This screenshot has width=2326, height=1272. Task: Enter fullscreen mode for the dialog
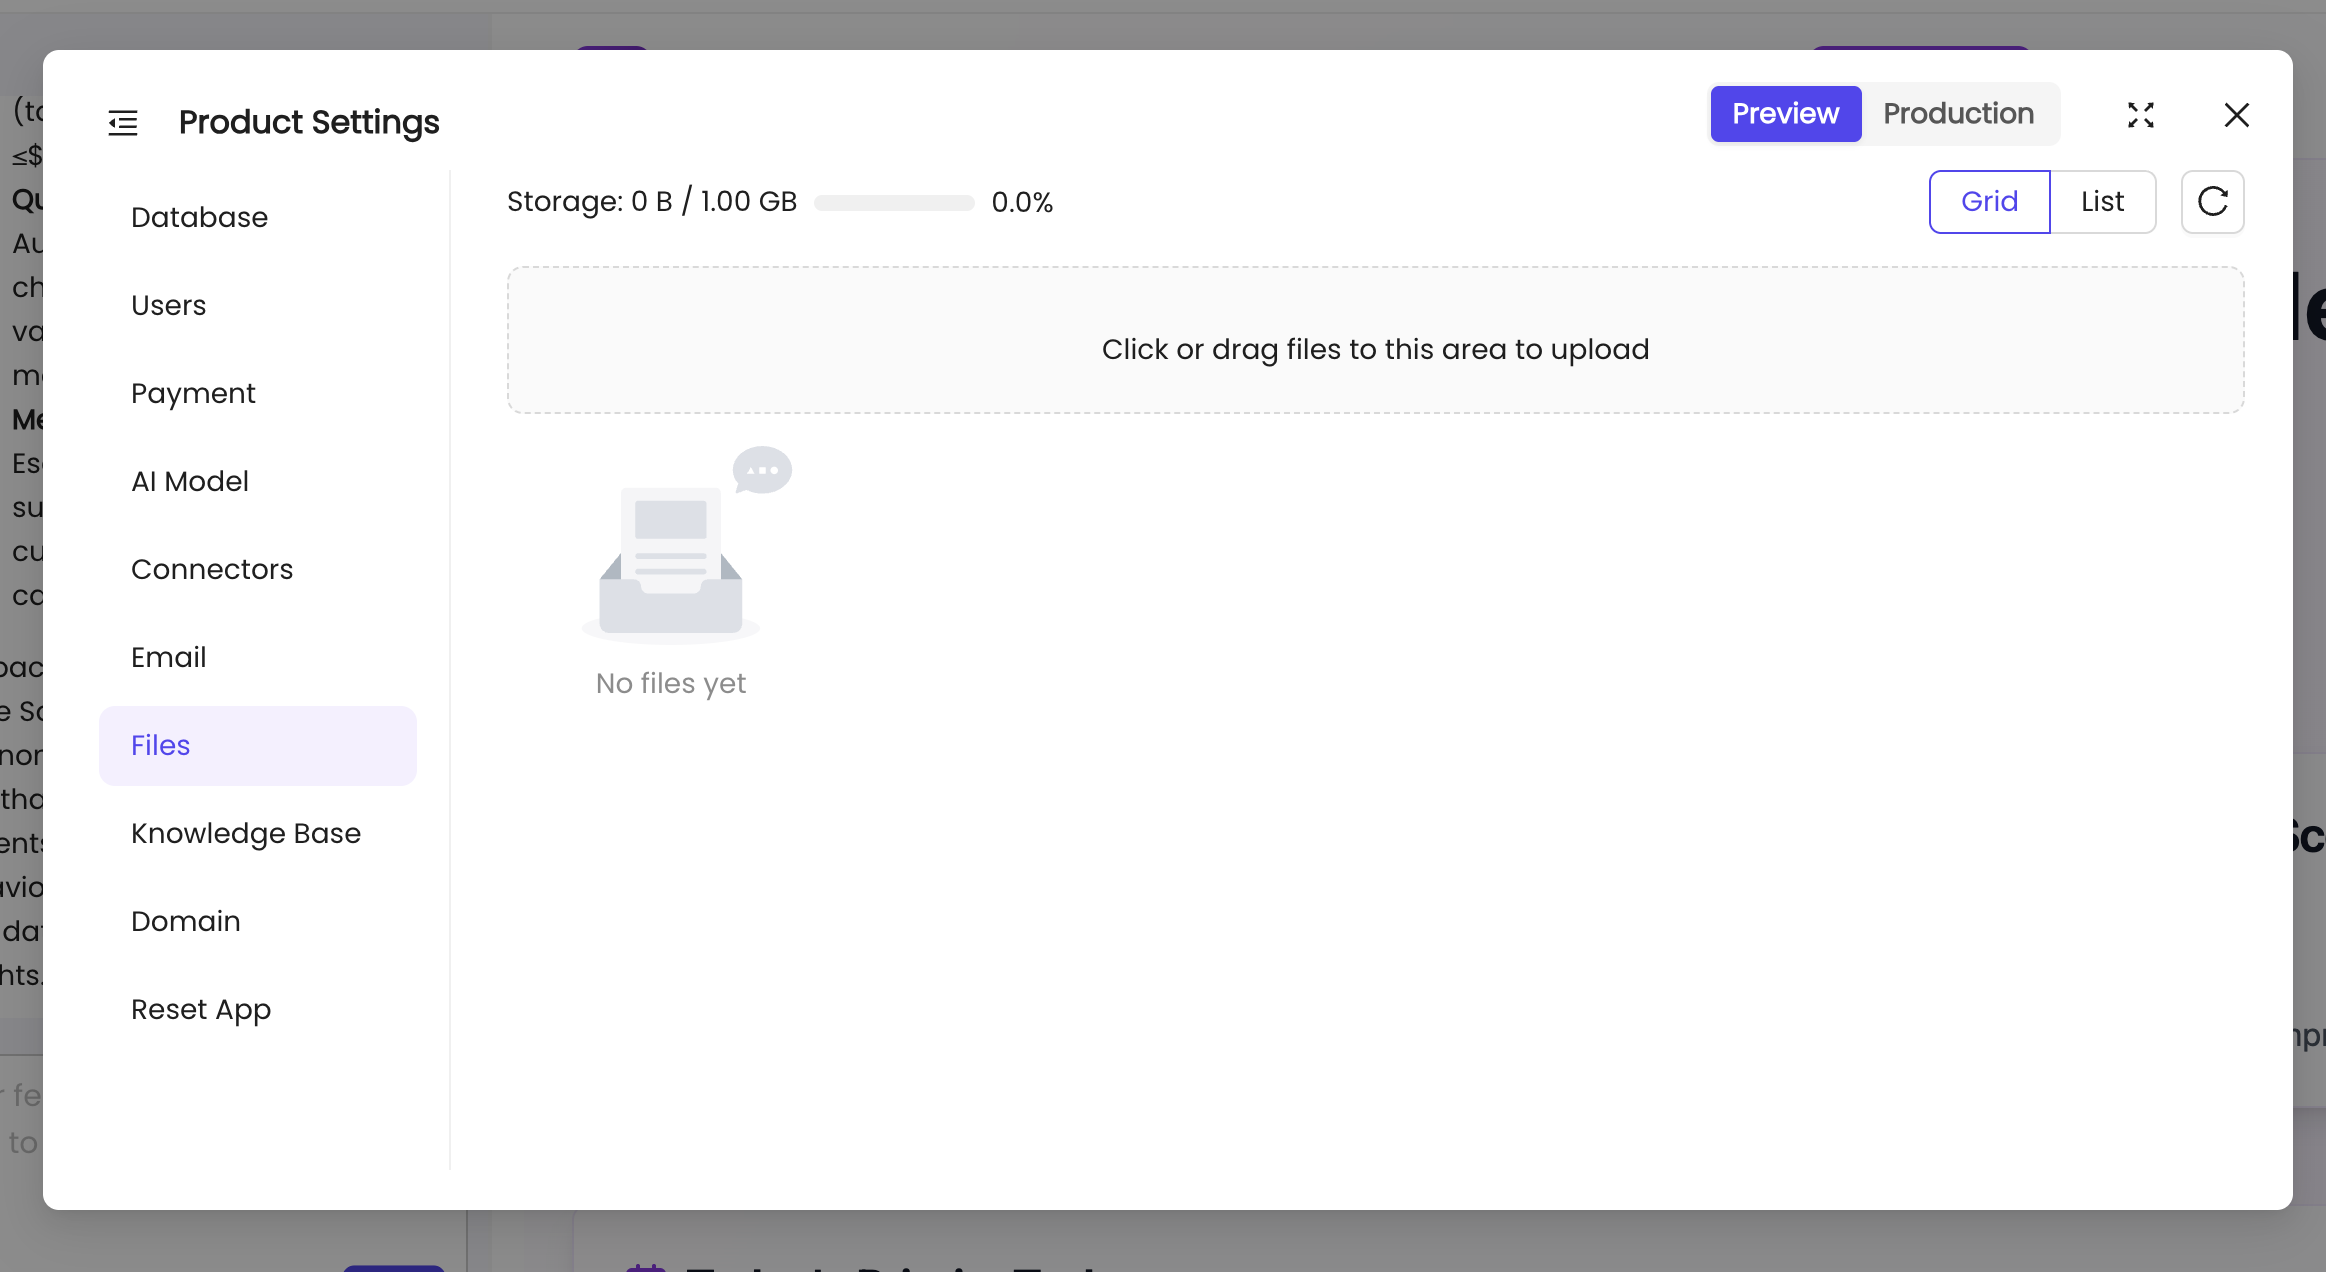(x=2140, y=115)
